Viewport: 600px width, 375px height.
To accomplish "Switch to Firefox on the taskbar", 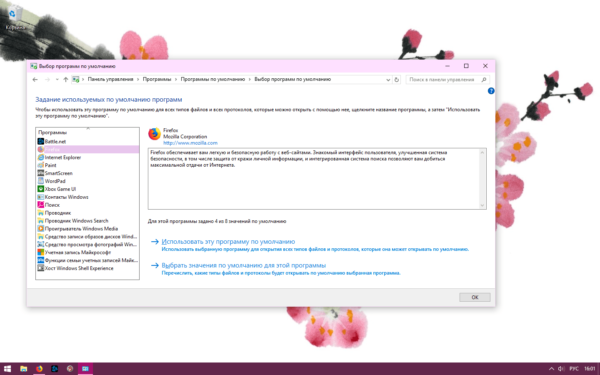I will (39, 369).
